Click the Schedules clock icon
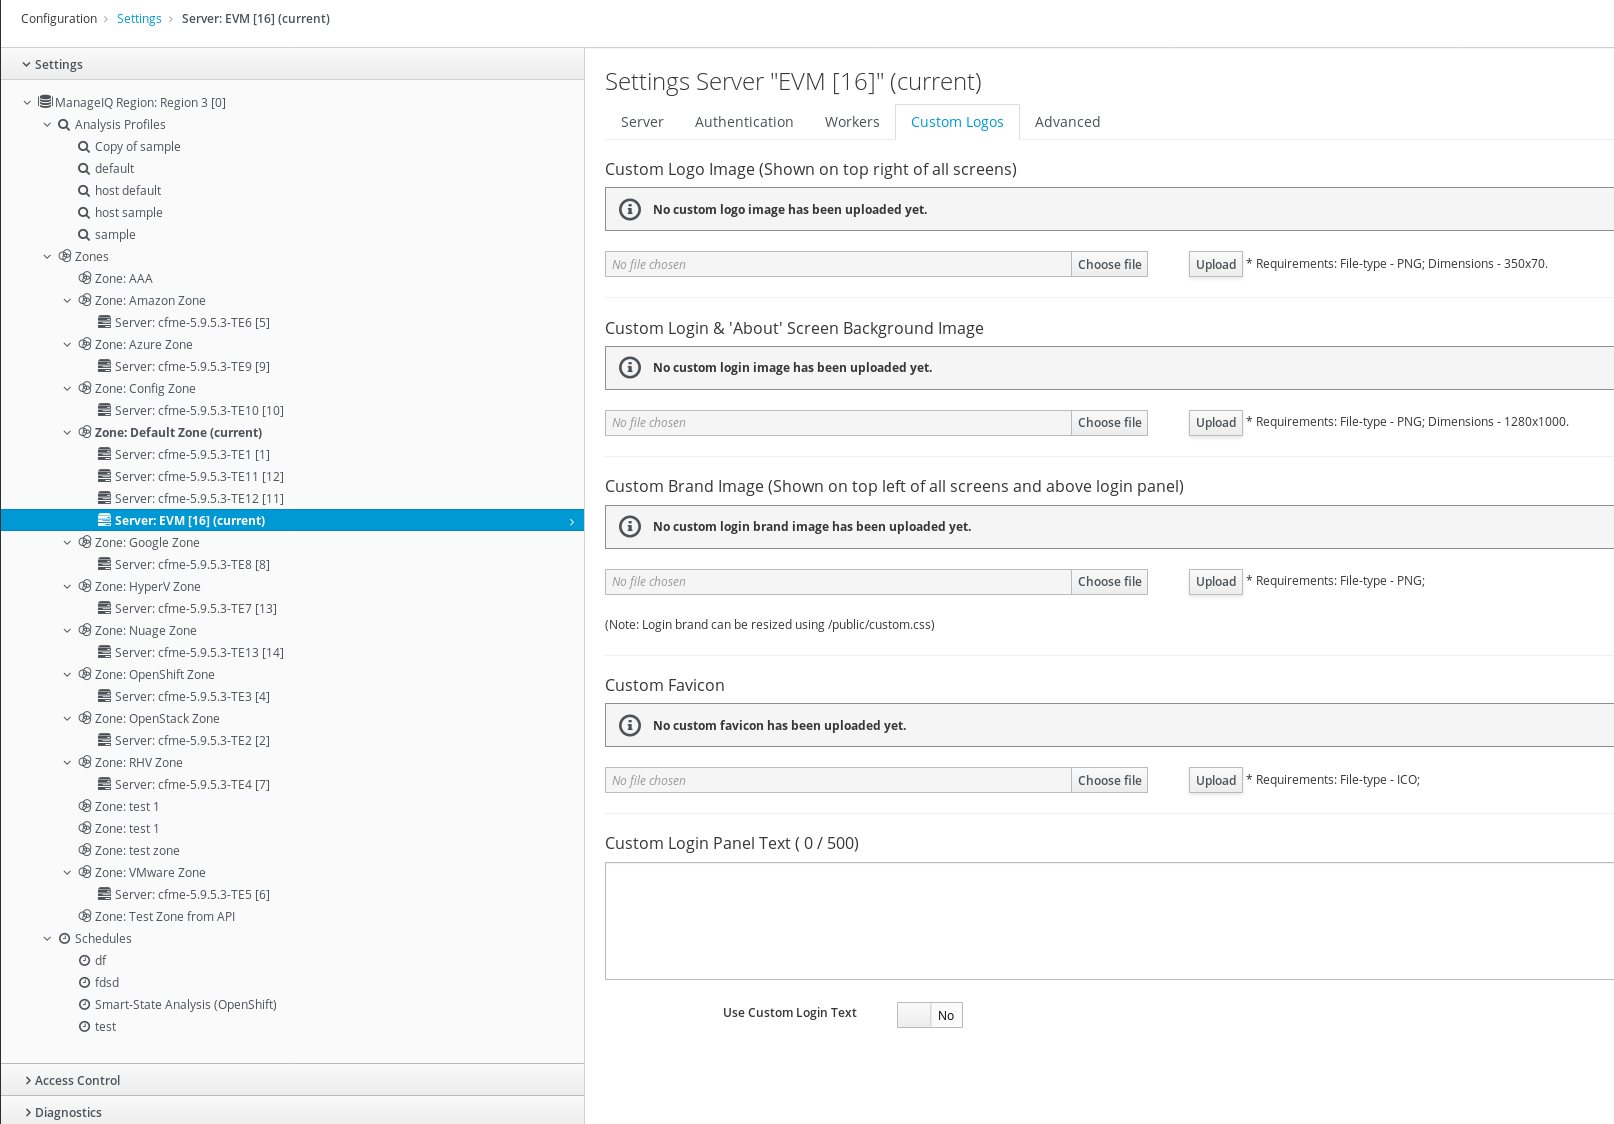The height and width of the screenshot is (1124, 1614). (x=64, y=939)
